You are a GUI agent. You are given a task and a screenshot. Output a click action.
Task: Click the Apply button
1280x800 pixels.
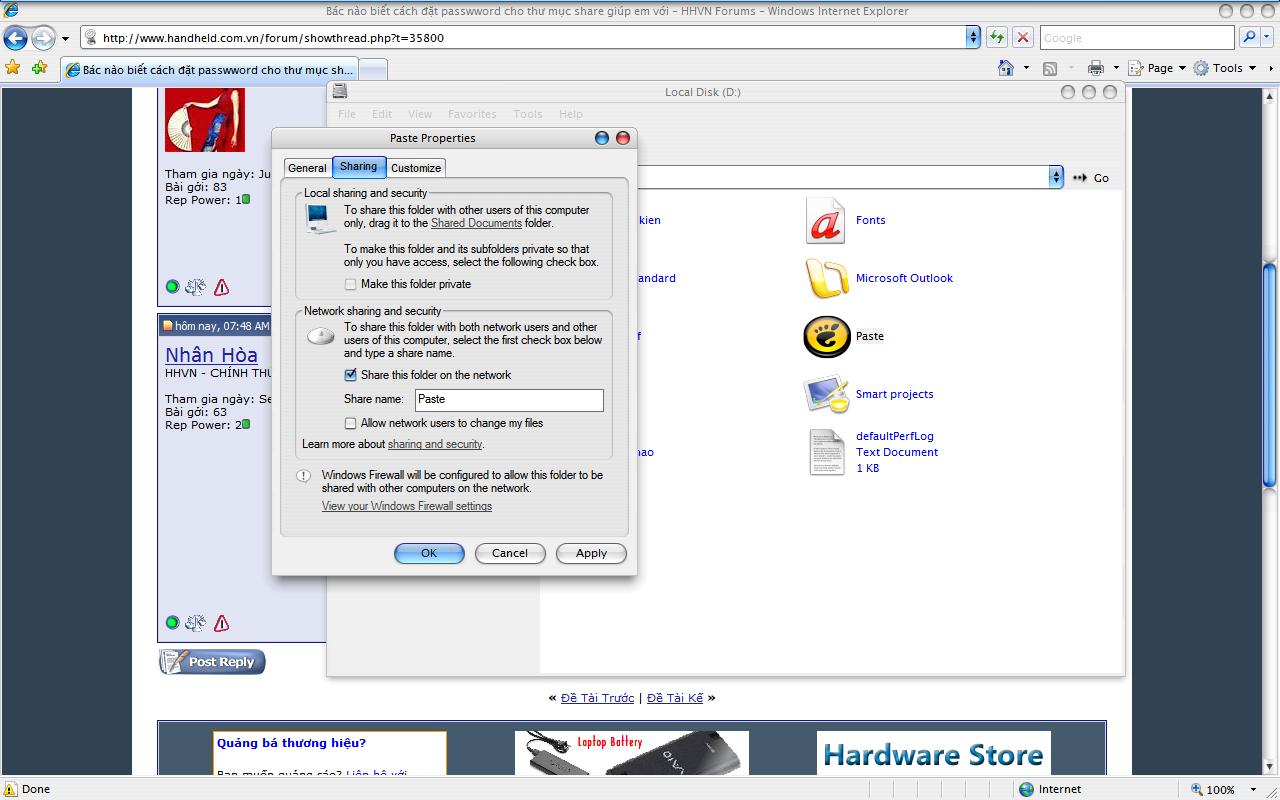(x=591, y=553)
